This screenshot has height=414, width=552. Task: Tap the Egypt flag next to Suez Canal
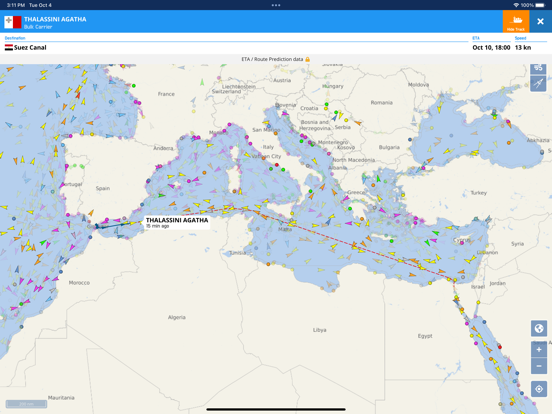point(8,48)
